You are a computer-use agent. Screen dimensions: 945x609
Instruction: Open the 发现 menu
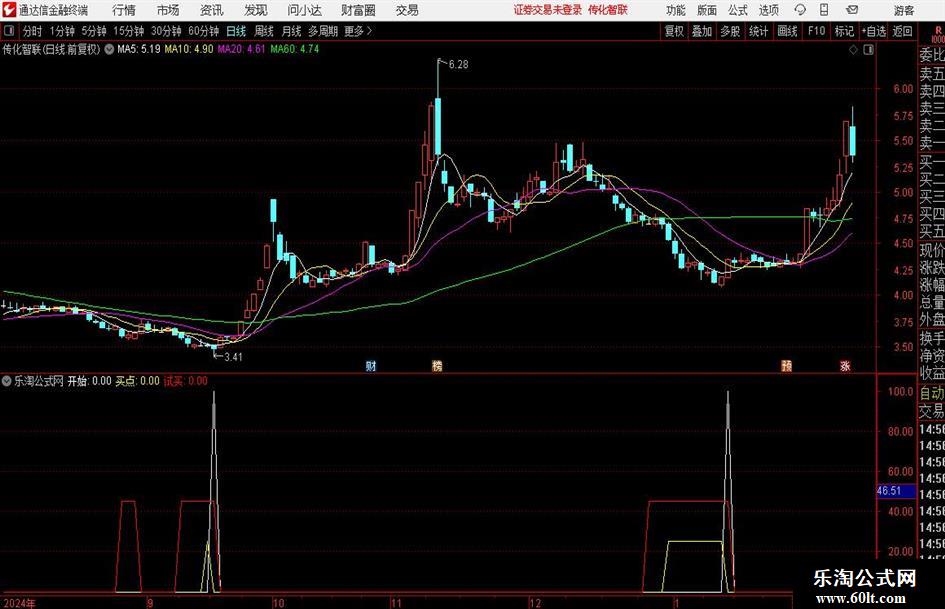pyautogui.click(x=256, y=10)
